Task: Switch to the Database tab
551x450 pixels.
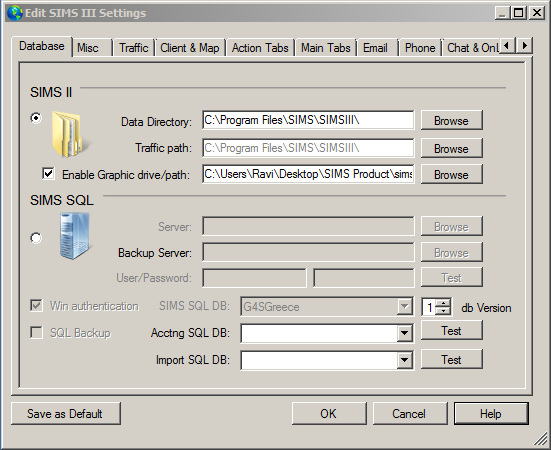Action: pyautogui.click(x=42, y=46)
